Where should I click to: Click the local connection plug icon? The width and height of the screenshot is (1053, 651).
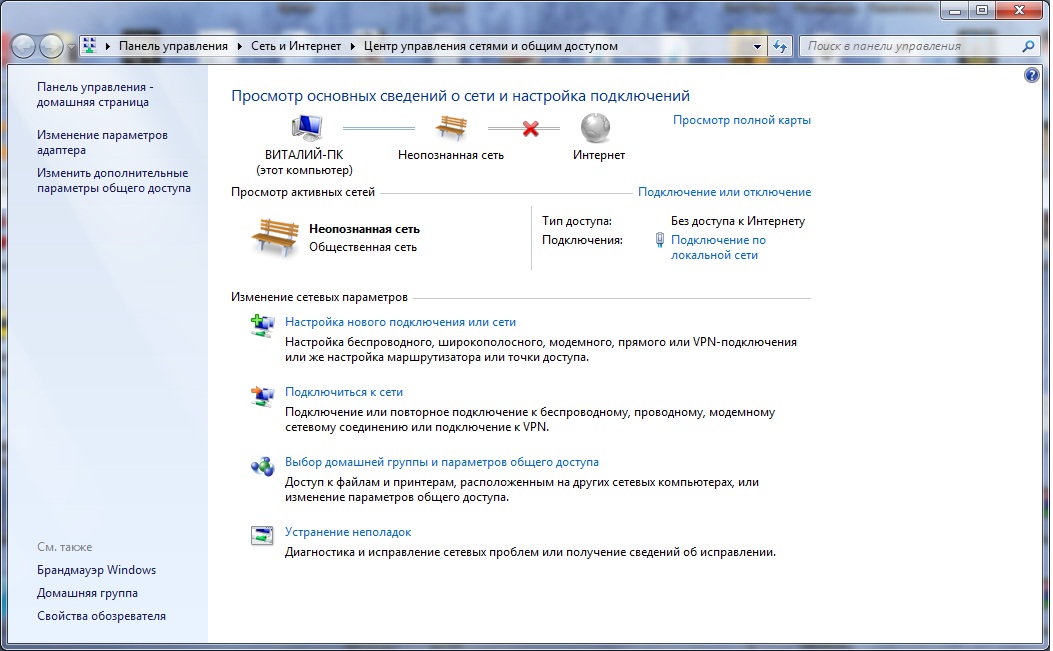[x=659, y=240]
